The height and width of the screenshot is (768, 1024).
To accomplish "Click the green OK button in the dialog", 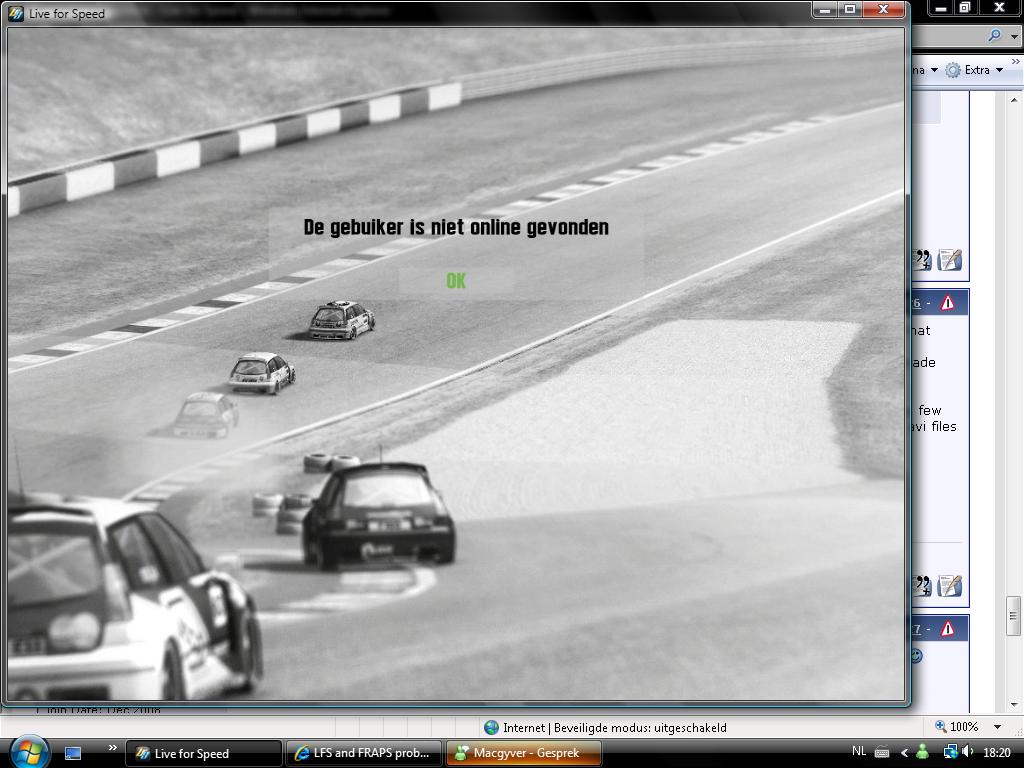I will click(x=456, y=281).
